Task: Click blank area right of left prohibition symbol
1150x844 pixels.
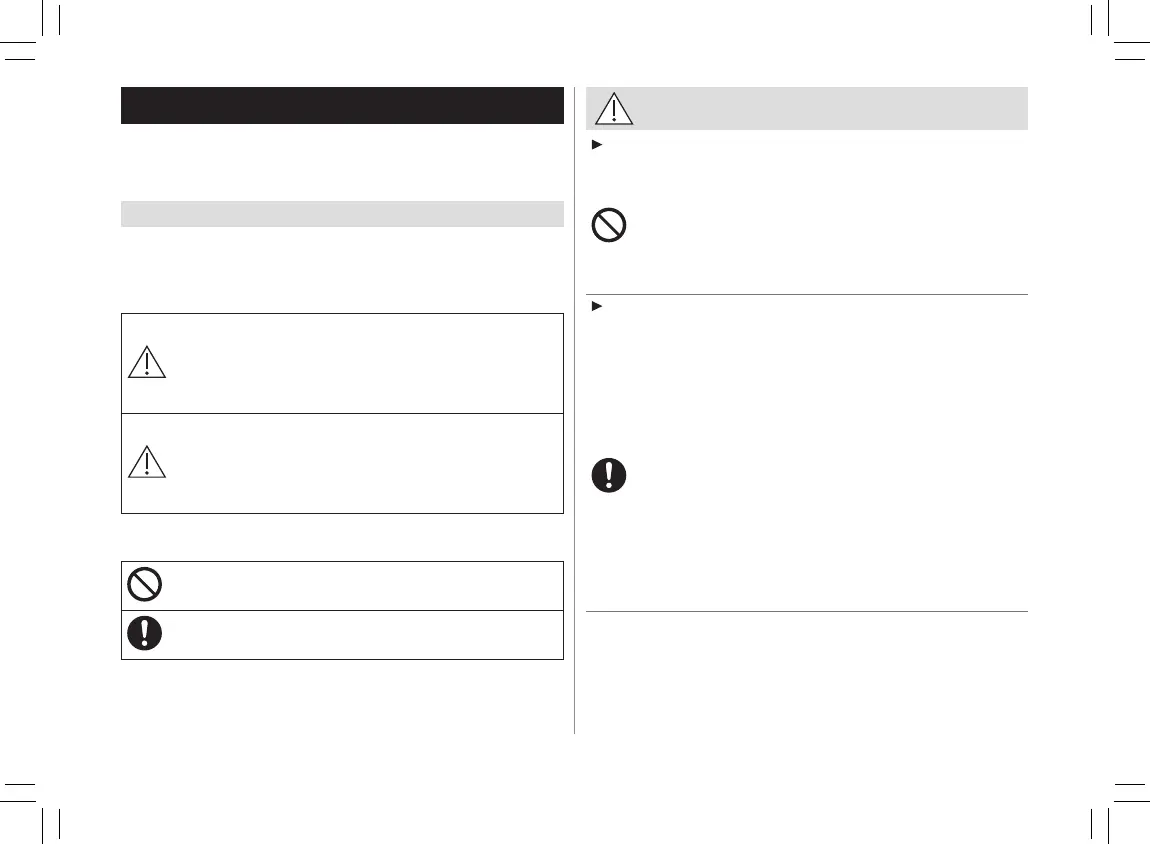Action: (360, 586)
